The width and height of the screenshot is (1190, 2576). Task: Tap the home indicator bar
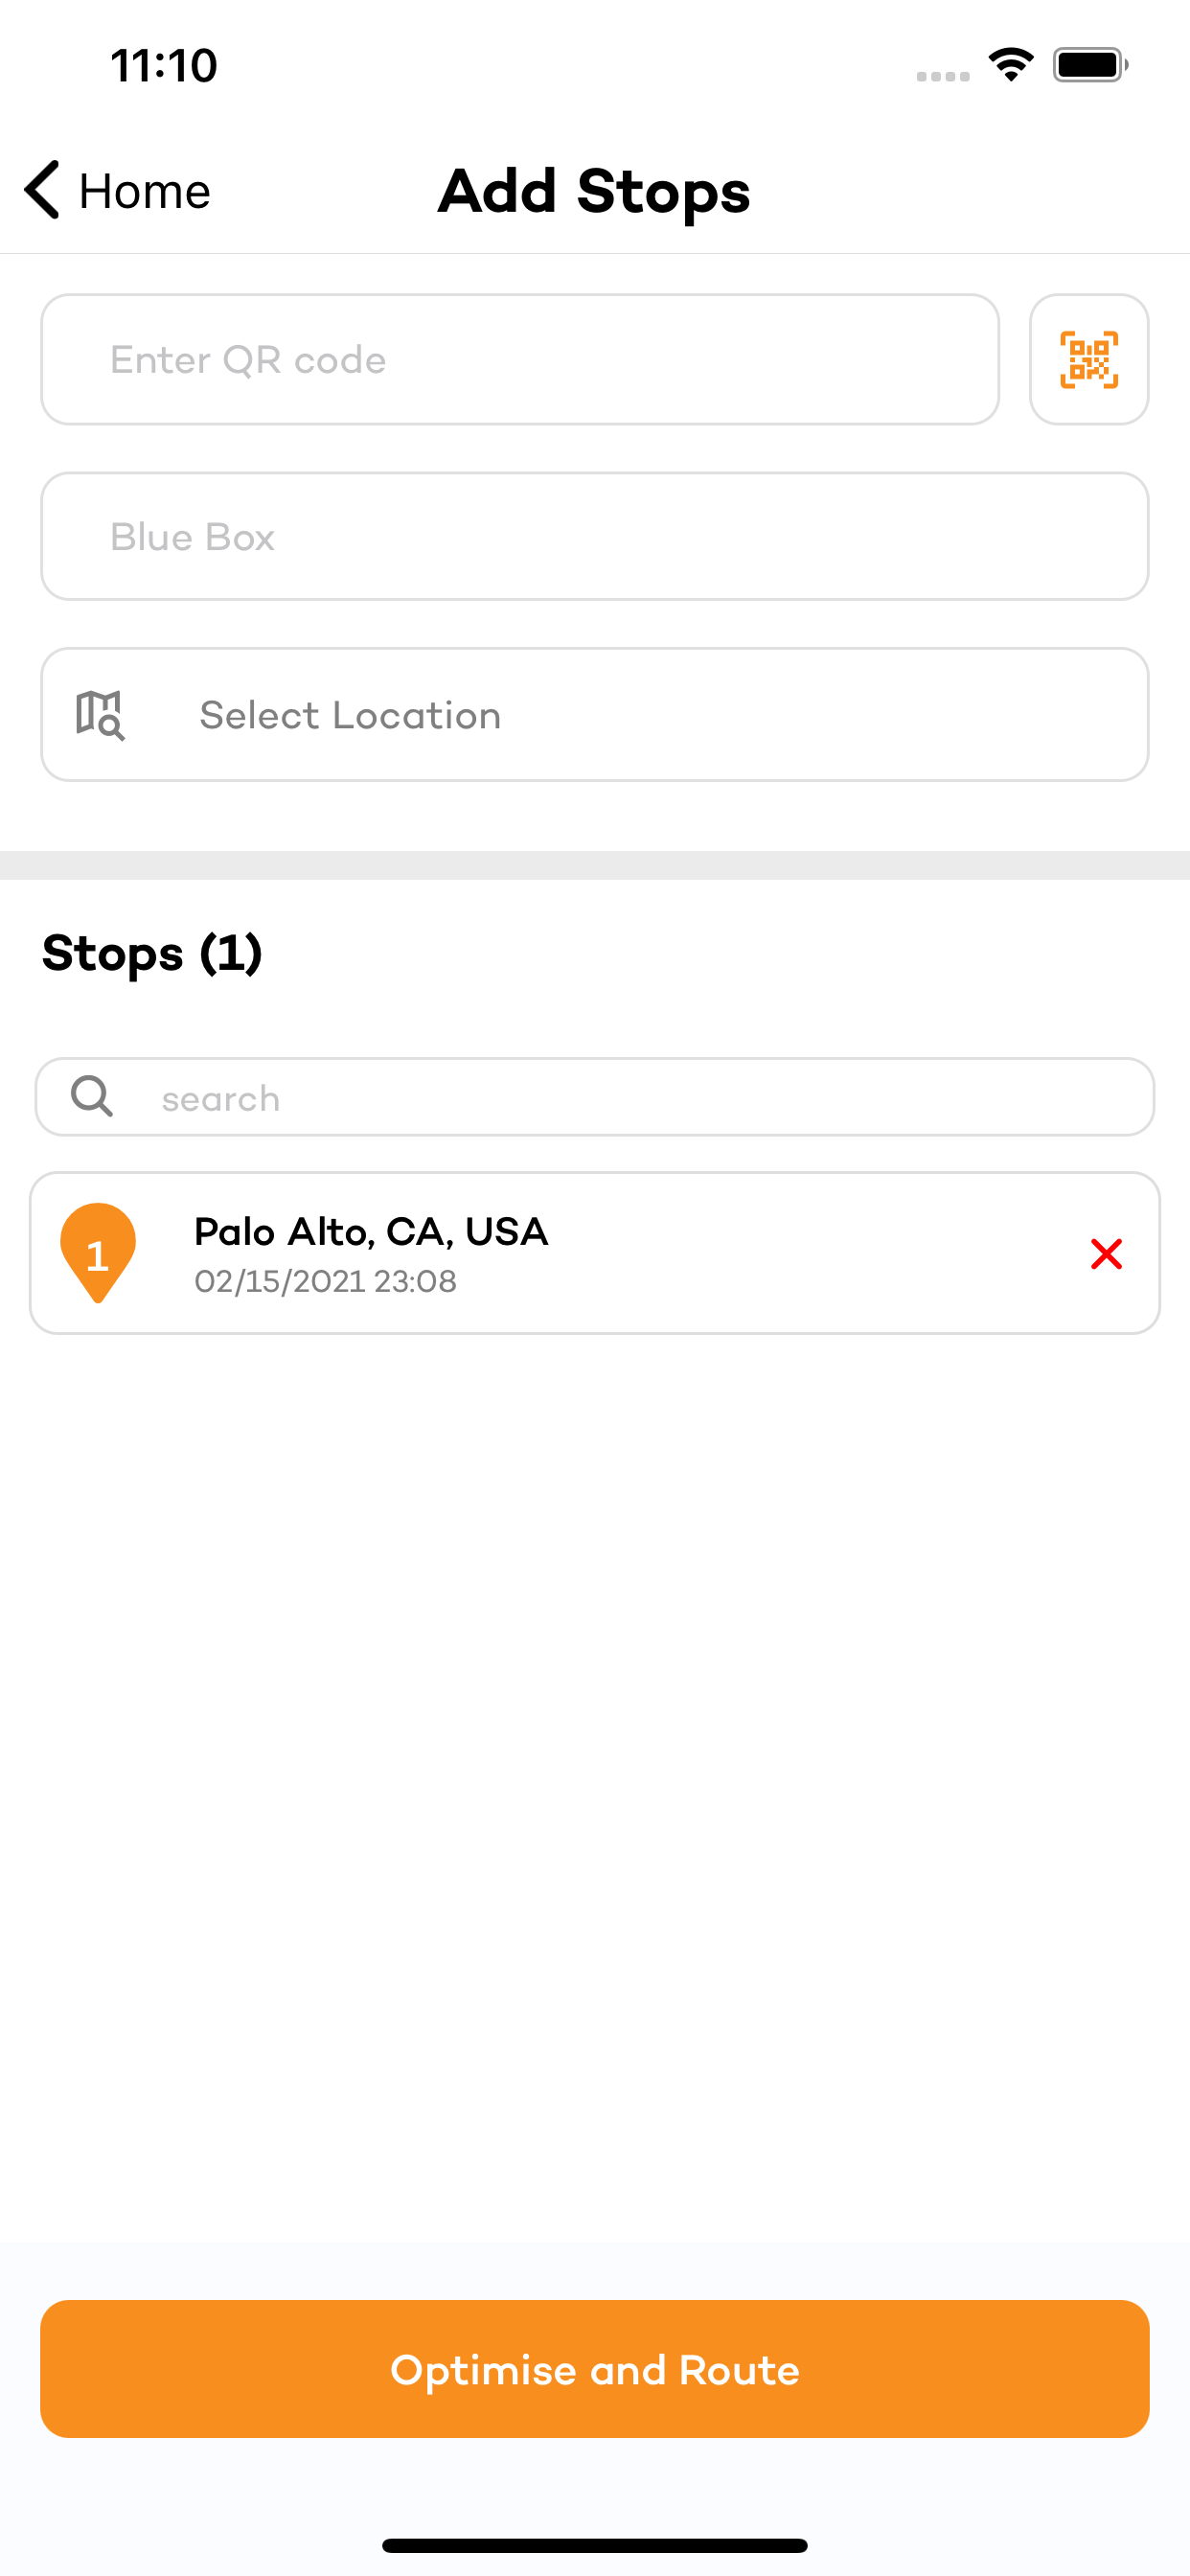594,2545
